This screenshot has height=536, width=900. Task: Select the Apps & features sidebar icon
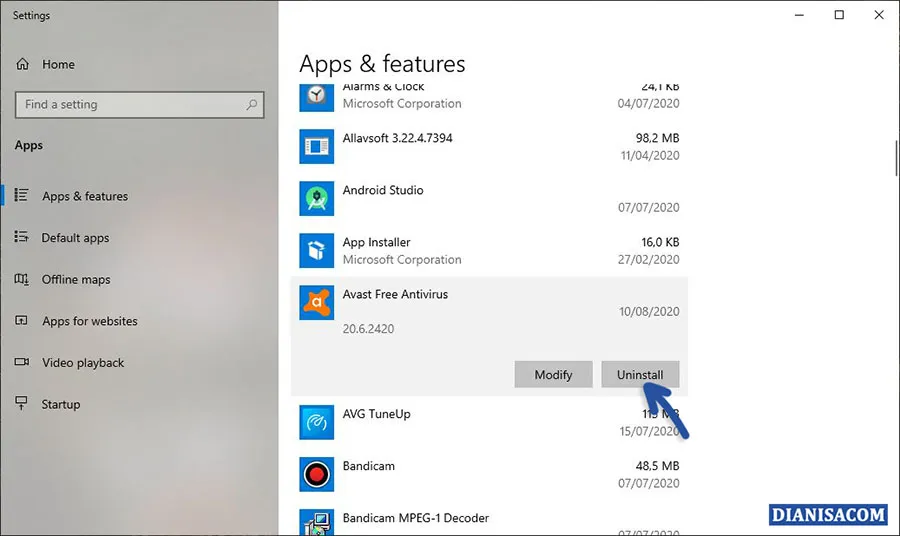click(21, 196)
